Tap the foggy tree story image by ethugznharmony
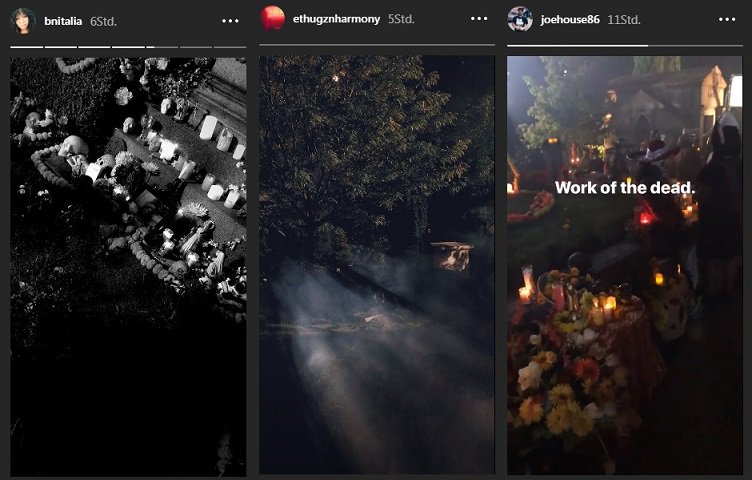The height and width of the screenshot is (480, 752). tap(377, 265)
